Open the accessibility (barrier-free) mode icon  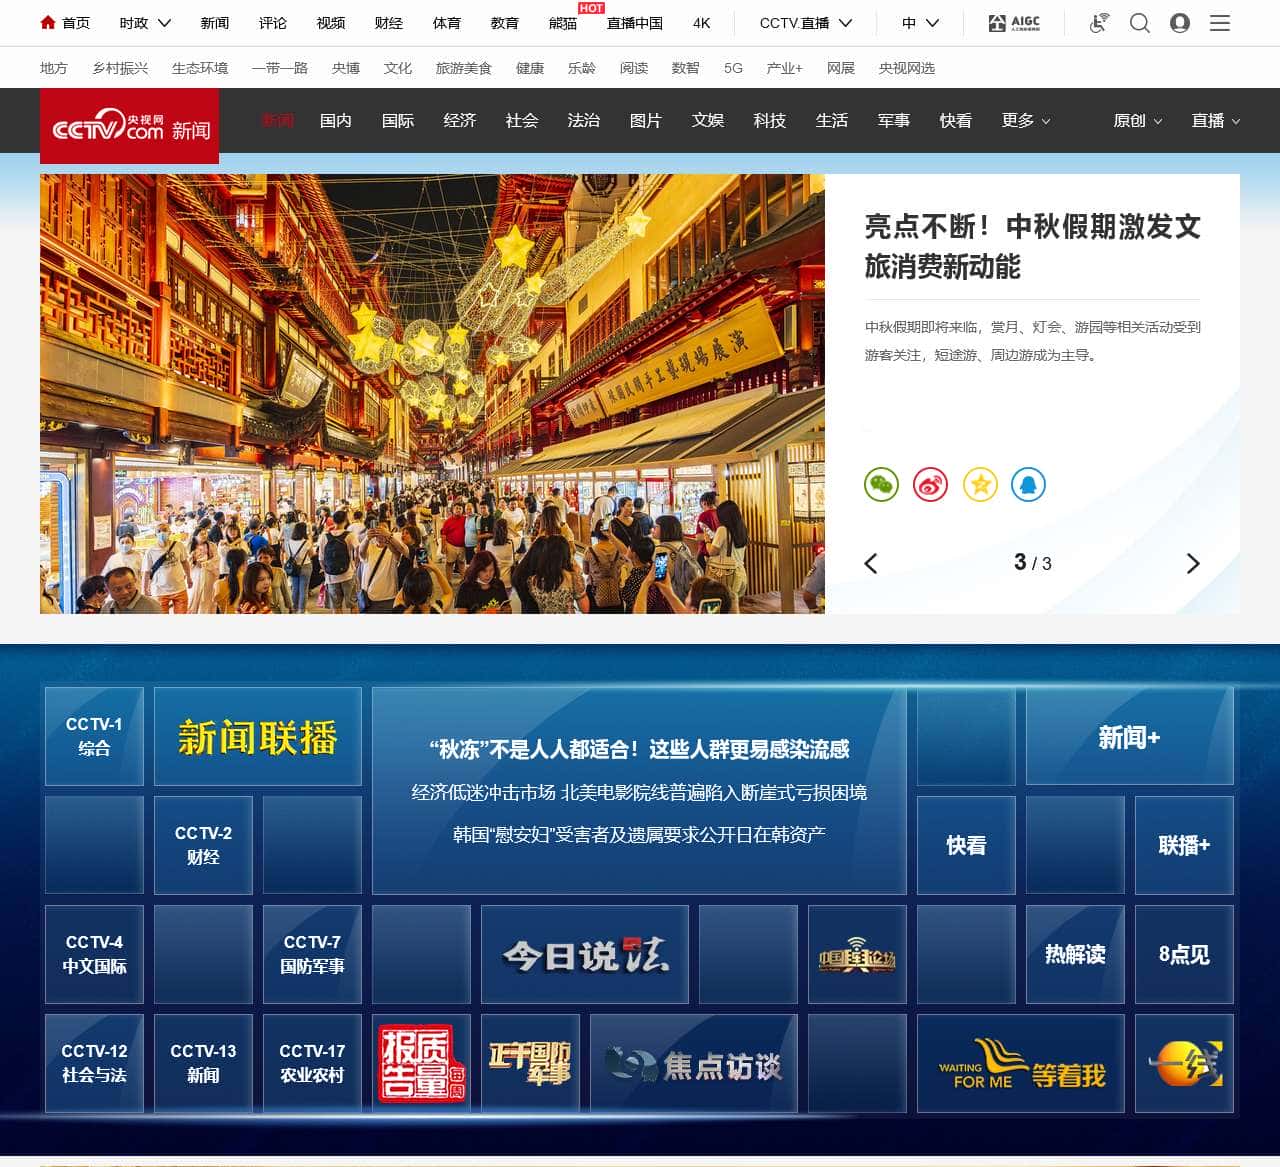(1098, 23)
